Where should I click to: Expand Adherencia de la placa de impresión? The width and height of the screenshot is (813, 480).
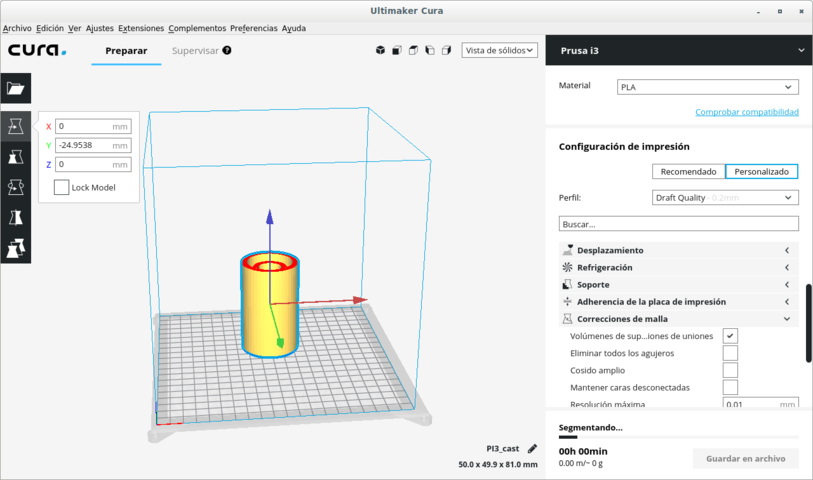(679, 302)
